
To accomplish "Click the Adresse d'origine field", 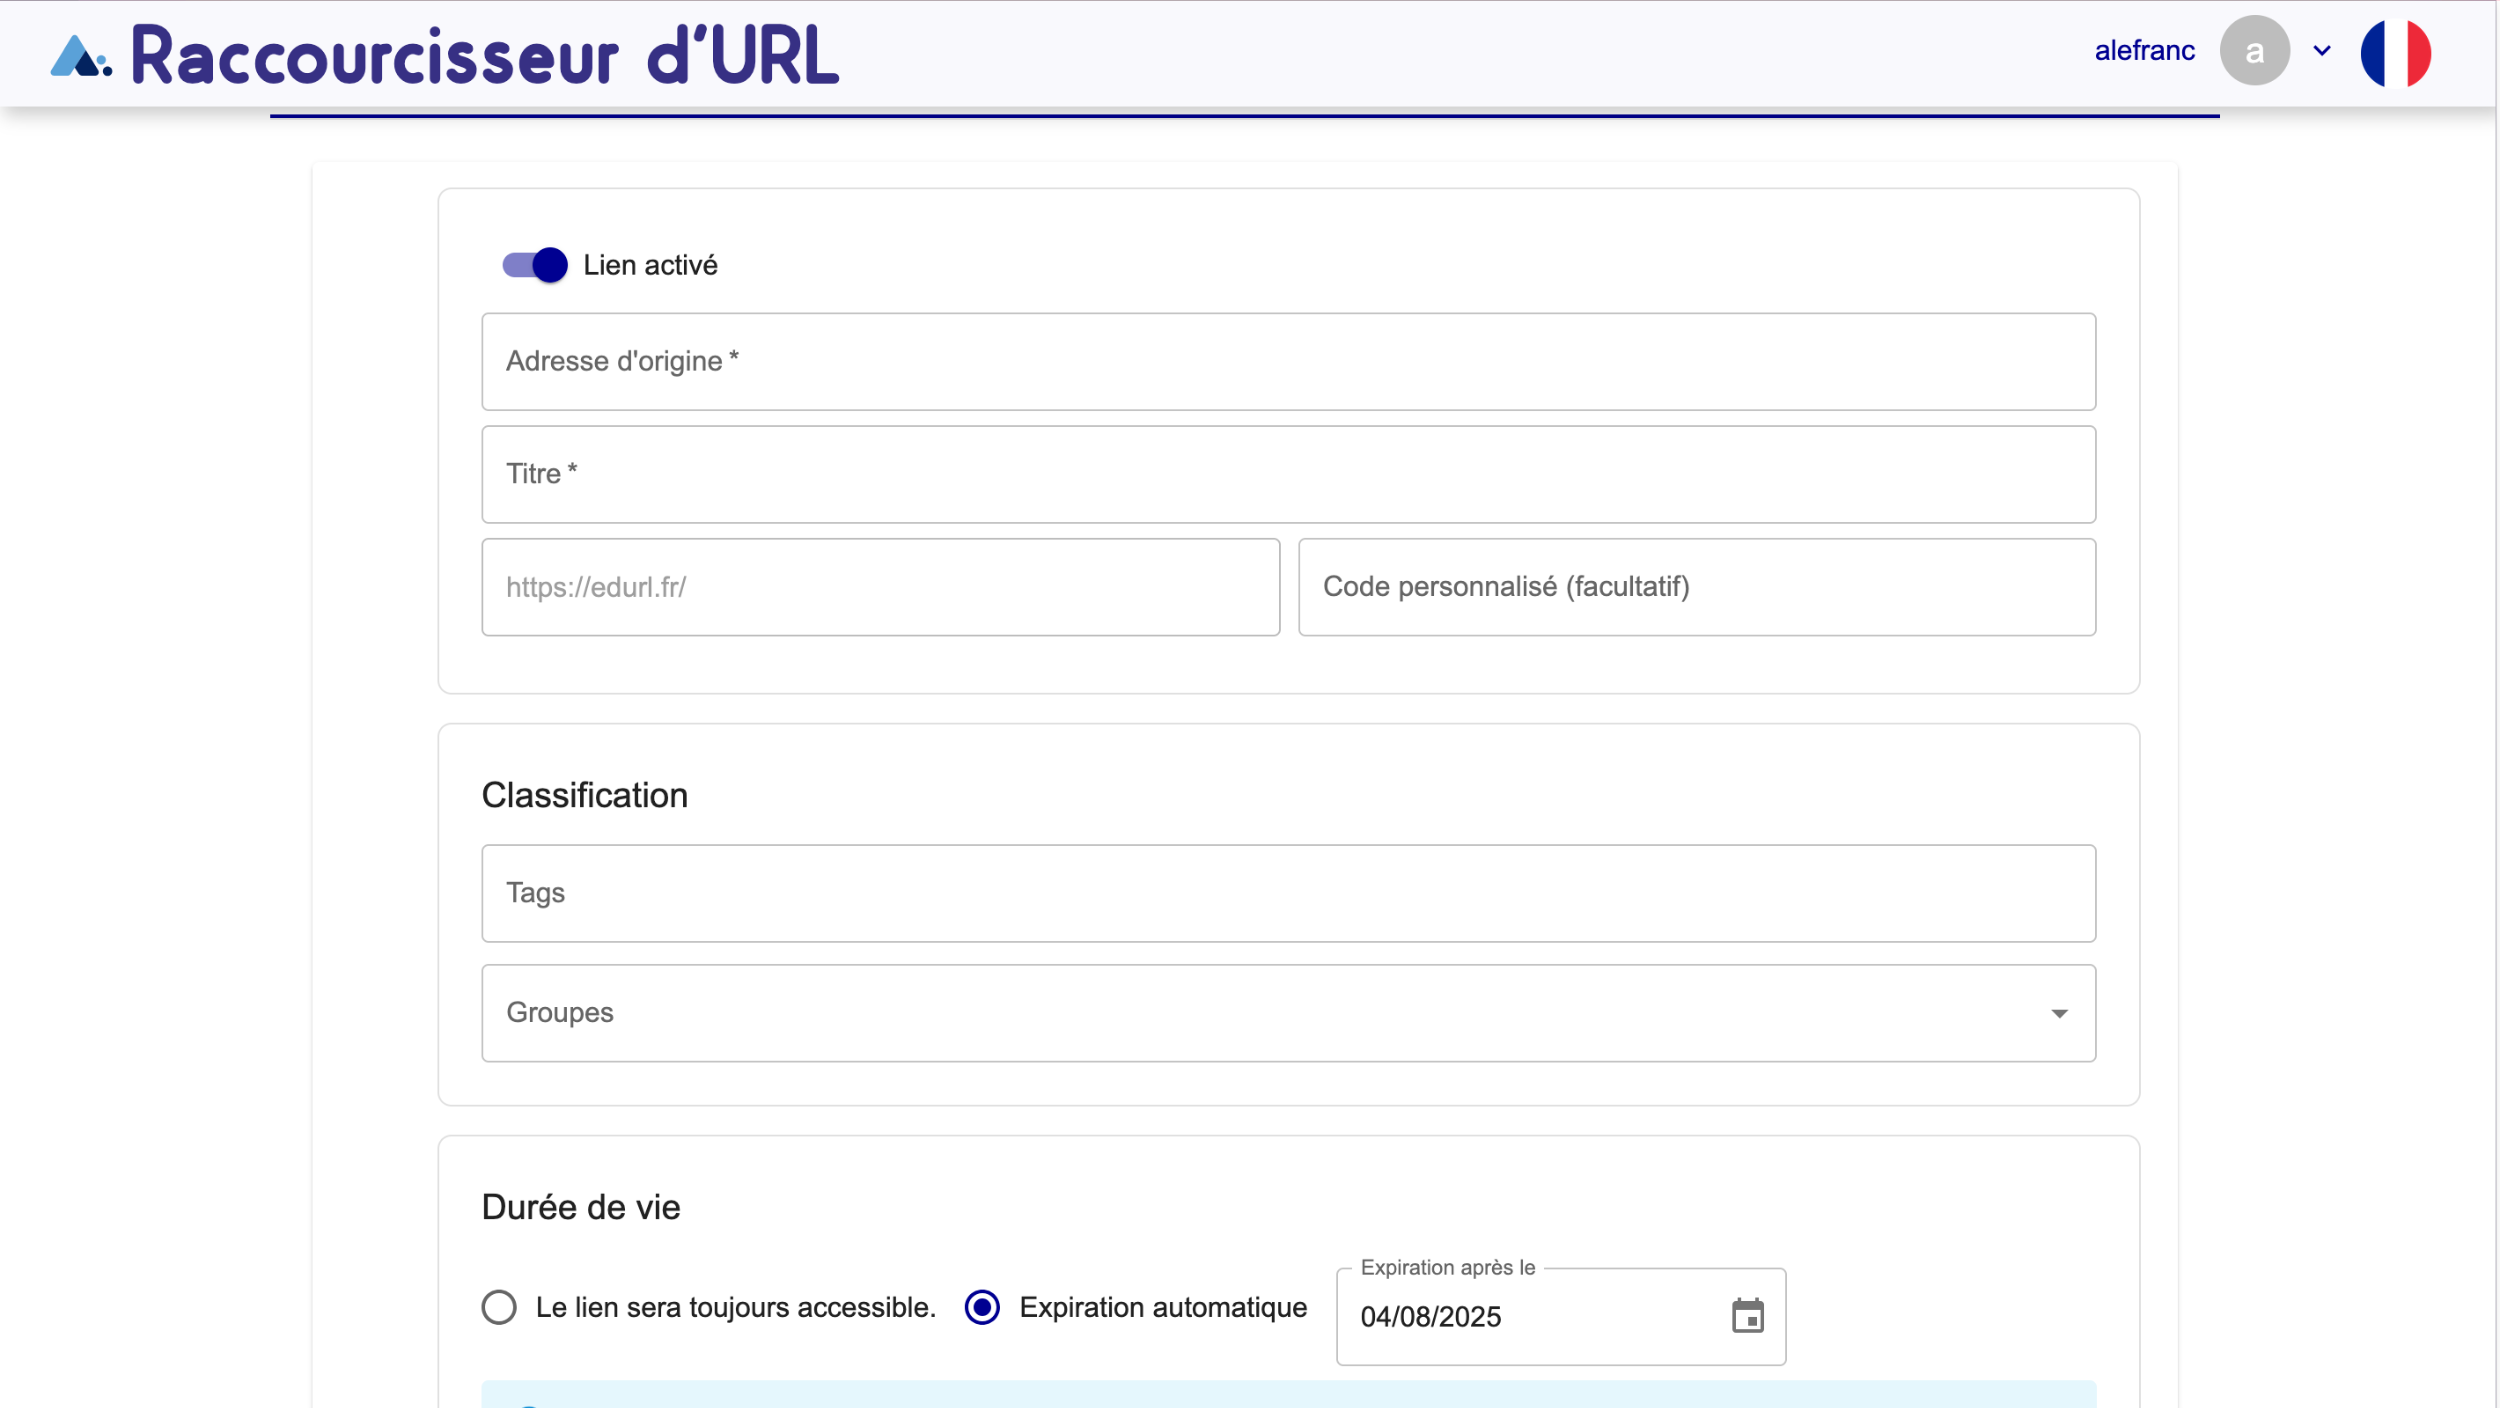I will pyautogui.click(x=1288, y=362).
